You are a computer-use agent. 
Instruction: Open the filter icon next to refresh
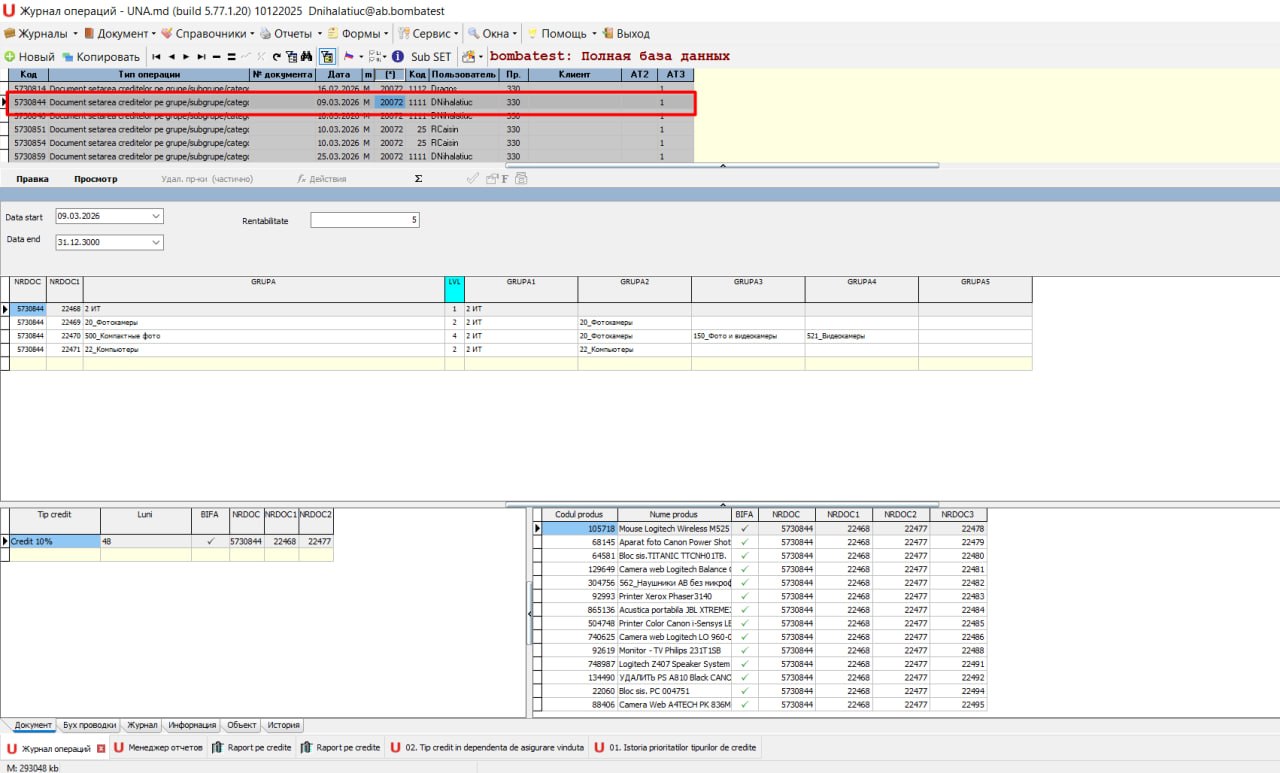click(291, 57)
